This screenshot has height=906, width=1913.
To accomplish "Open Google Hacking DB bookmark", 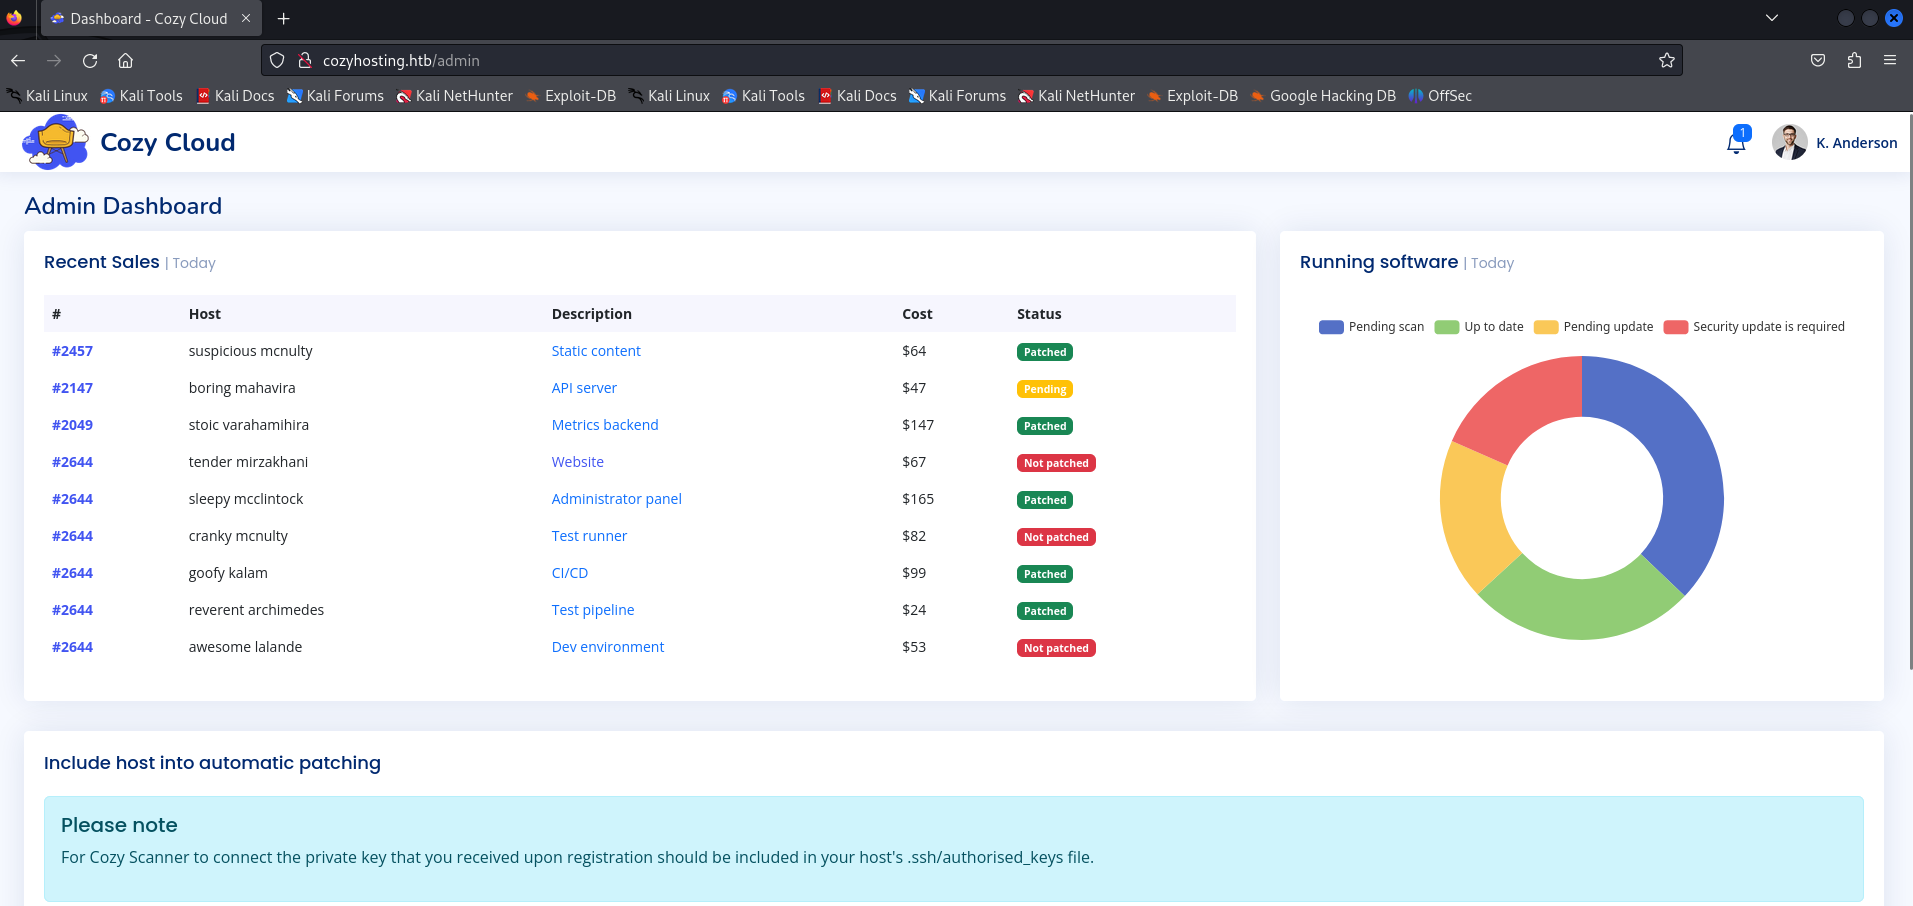I will pos(1323,96).
